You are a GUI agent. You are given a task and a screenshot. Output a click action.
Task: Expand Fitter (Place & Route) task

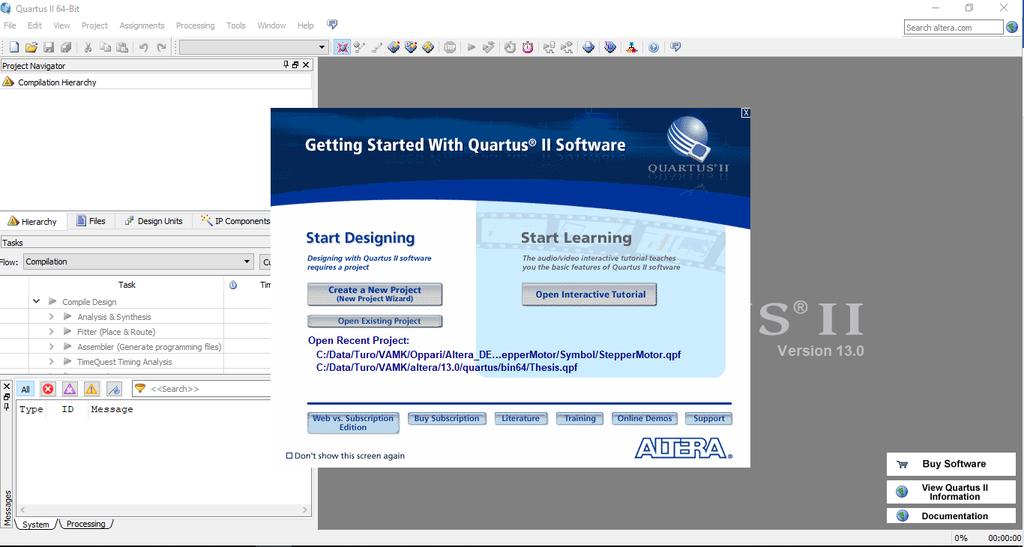pos(52,332)
